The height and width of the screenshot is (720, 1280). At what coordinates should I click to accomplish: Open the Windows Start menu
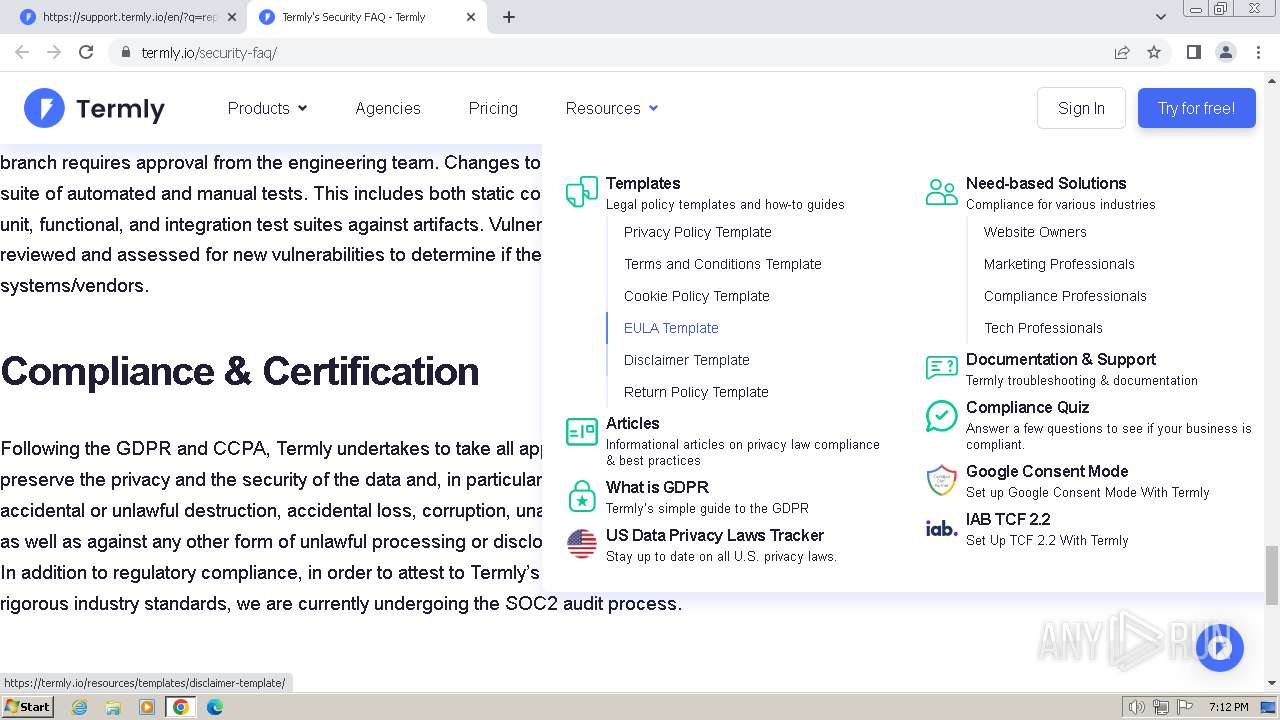(x=27, y=707)
